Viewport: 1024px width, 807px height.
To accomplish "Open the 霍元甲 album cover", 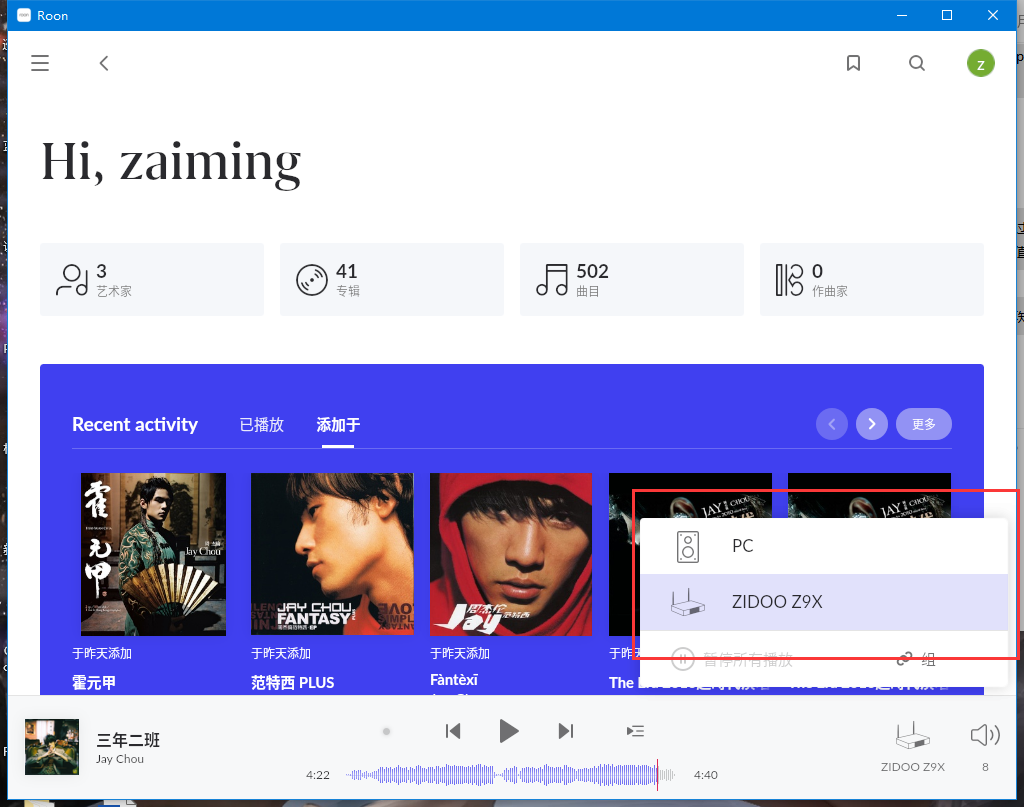I will click(x=153, y=554).
